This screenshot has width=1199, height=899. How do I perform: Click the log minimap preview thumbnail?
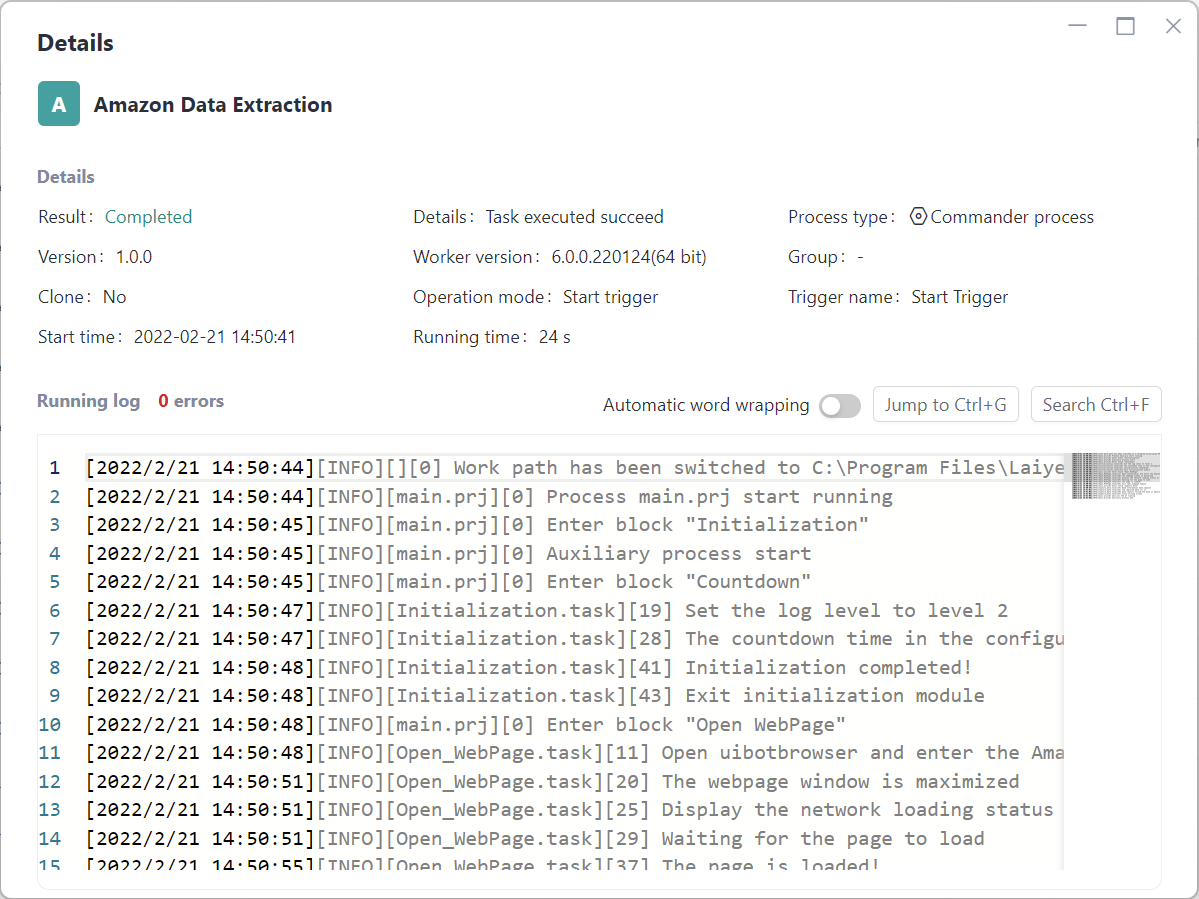(x=1115, y=476)
